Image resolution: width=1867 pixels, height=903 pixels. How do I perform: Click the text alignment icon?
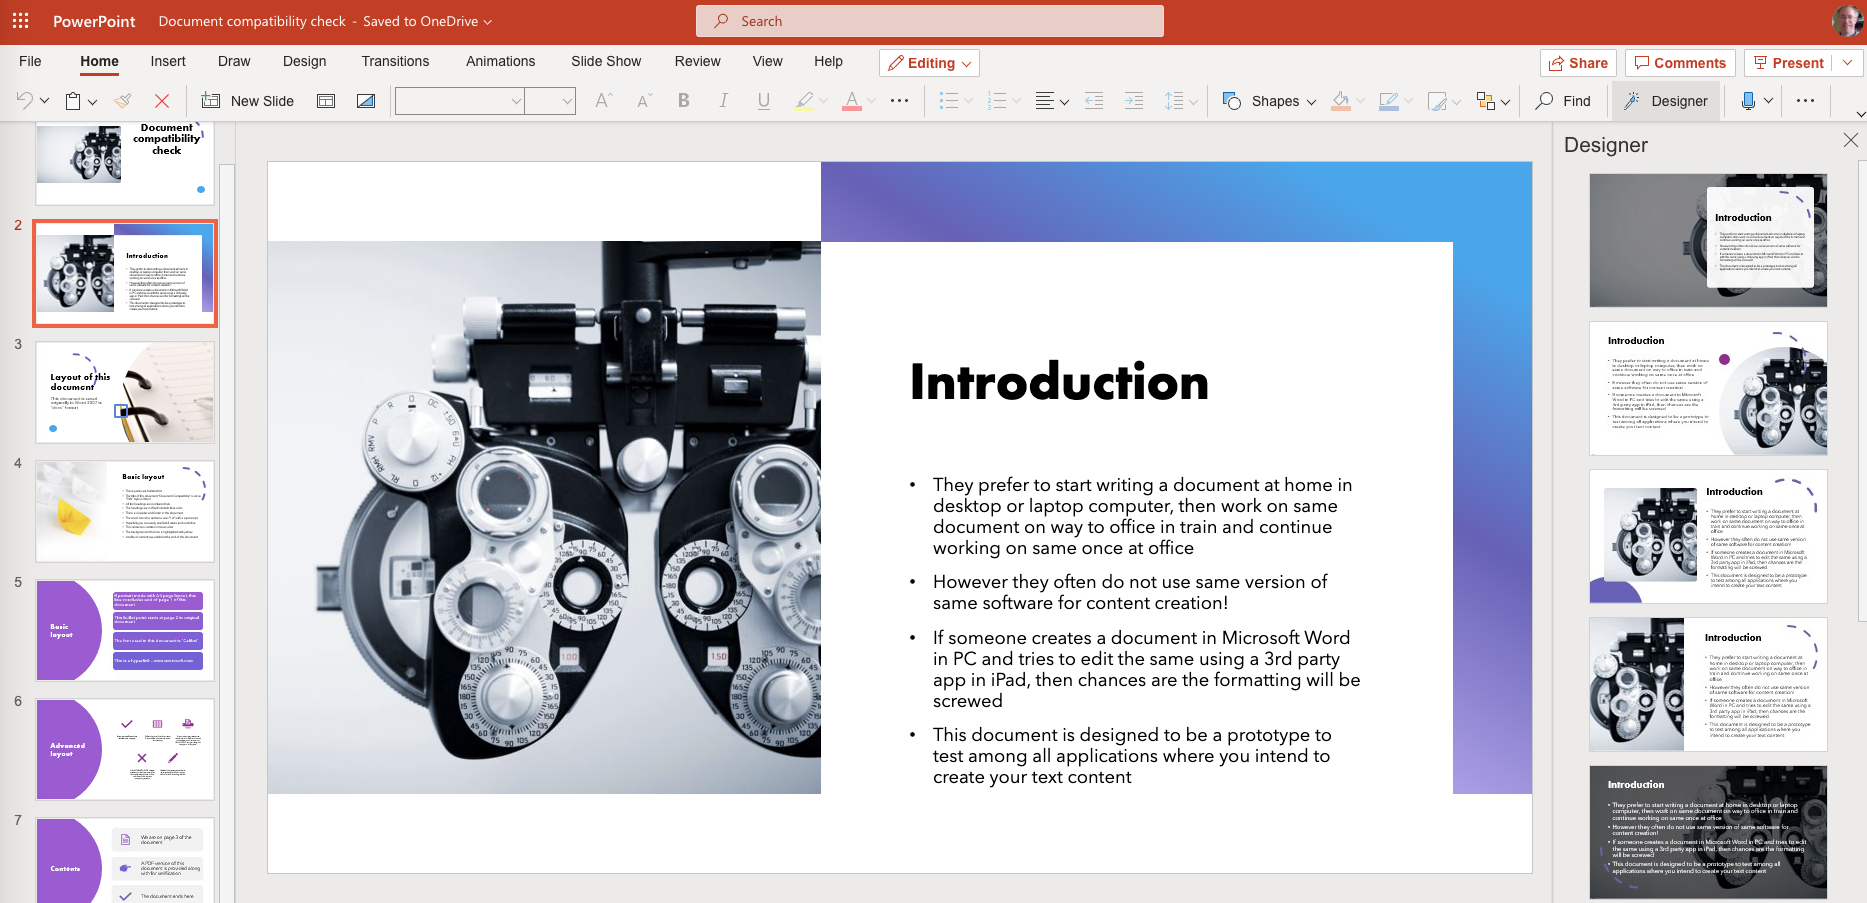[1045, 100]
